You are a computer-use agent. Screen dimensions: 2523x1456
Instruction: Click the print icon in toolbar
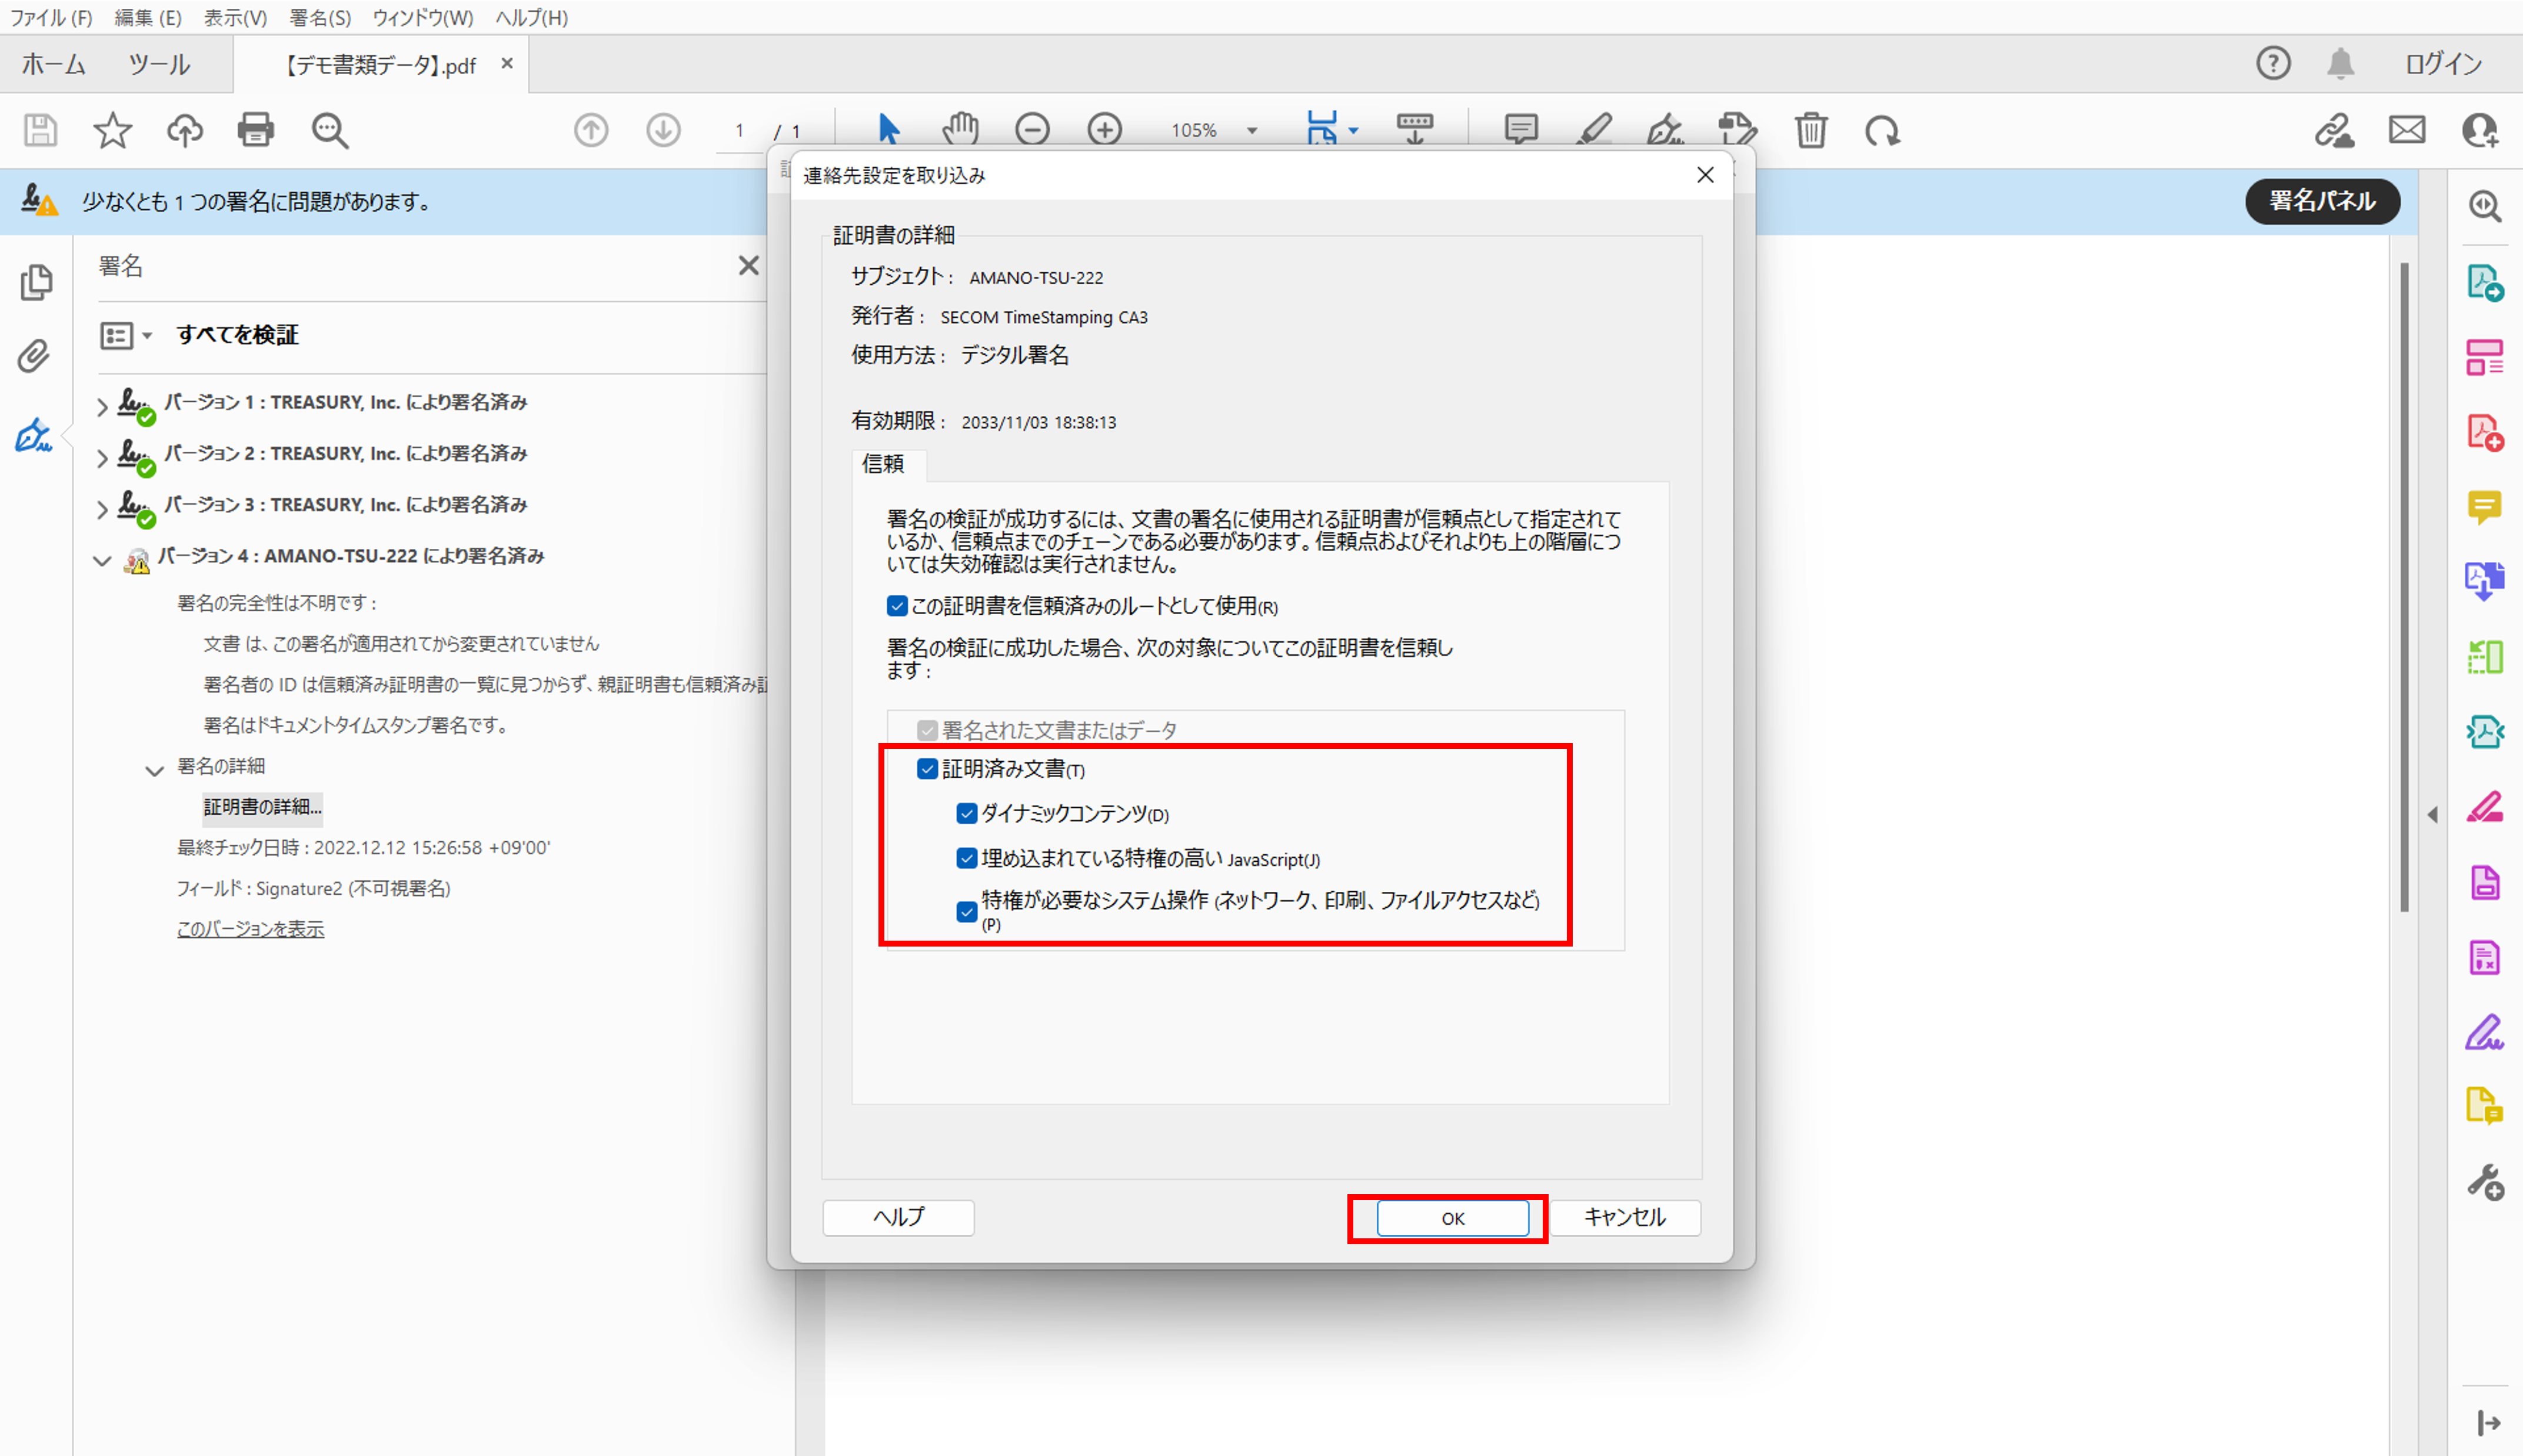[255, 130]
